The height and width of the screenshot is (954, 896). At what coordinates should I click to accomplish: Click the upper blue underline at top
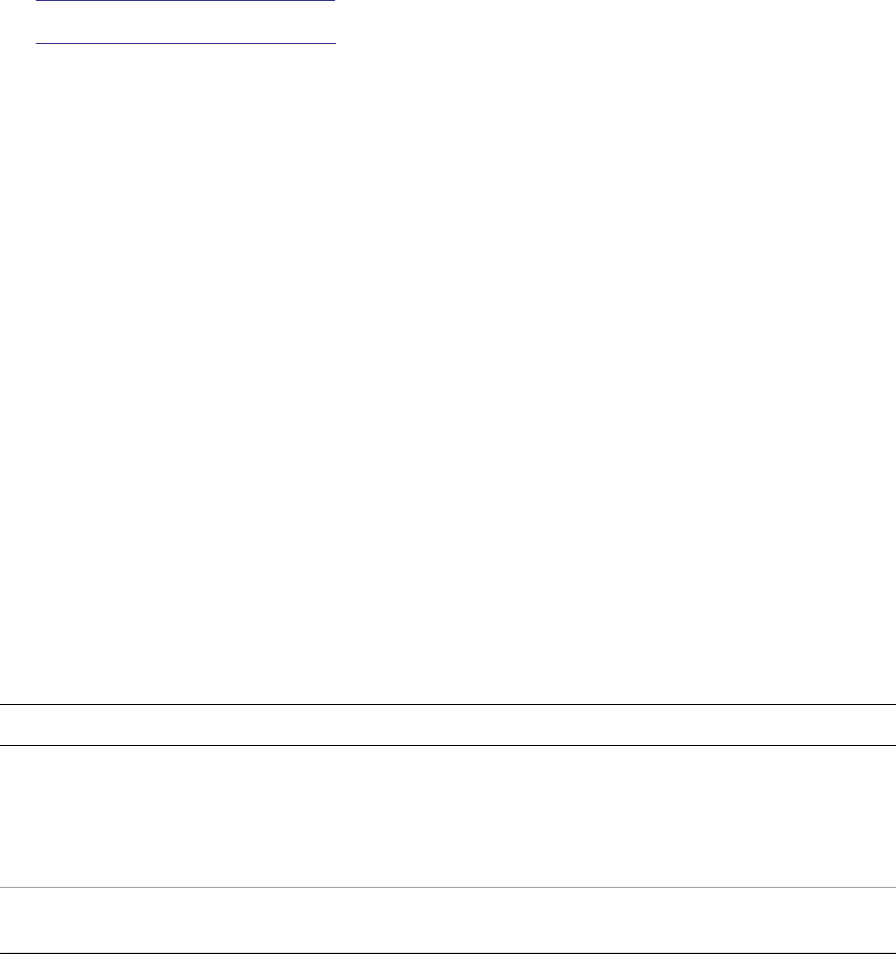coord(186,1)
